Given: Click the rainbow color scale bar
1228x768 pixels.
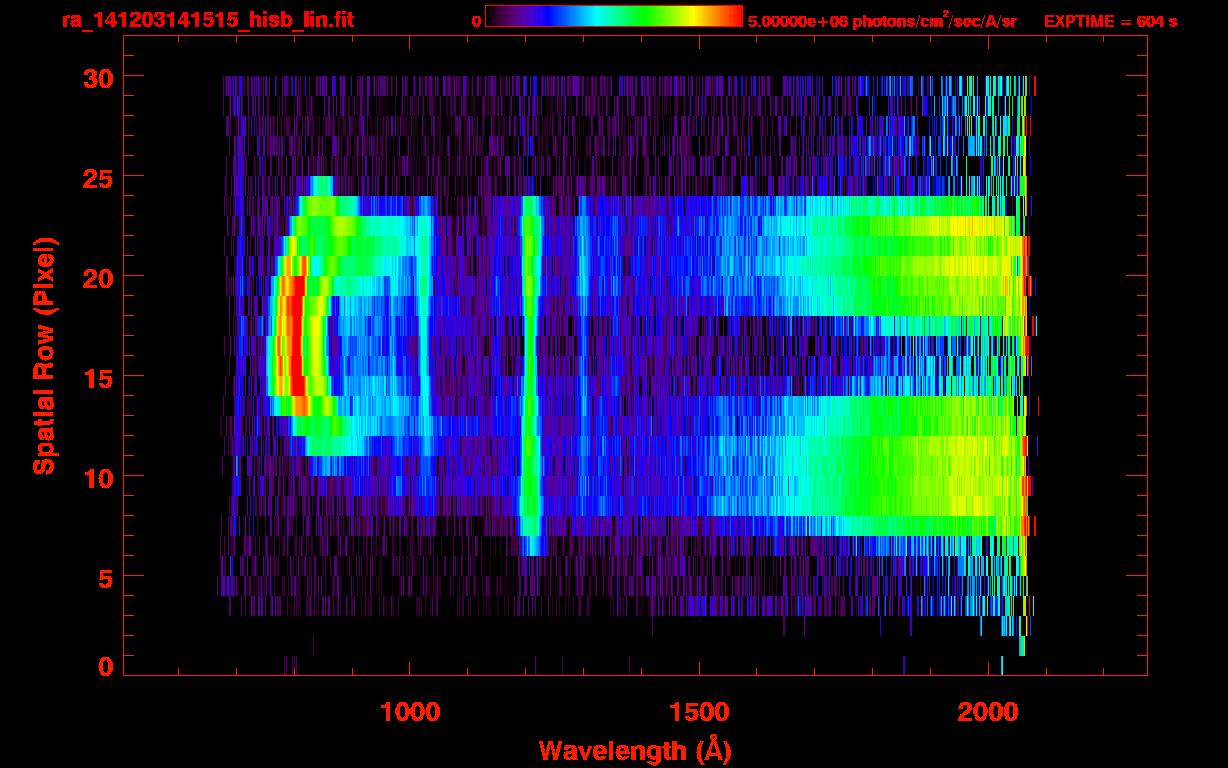Looking at the screenshot, I should click(x=614, y=16).
